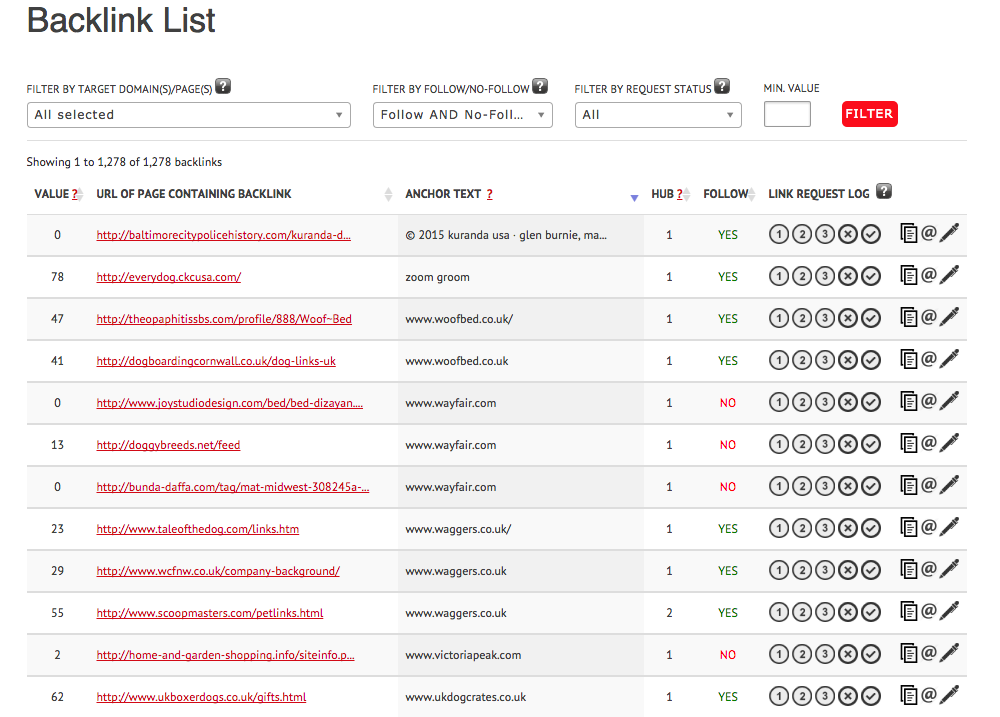The image size is (1000, 717).
Task: Open help icon next to Filter by Target Domain
Action: (223, 87)
